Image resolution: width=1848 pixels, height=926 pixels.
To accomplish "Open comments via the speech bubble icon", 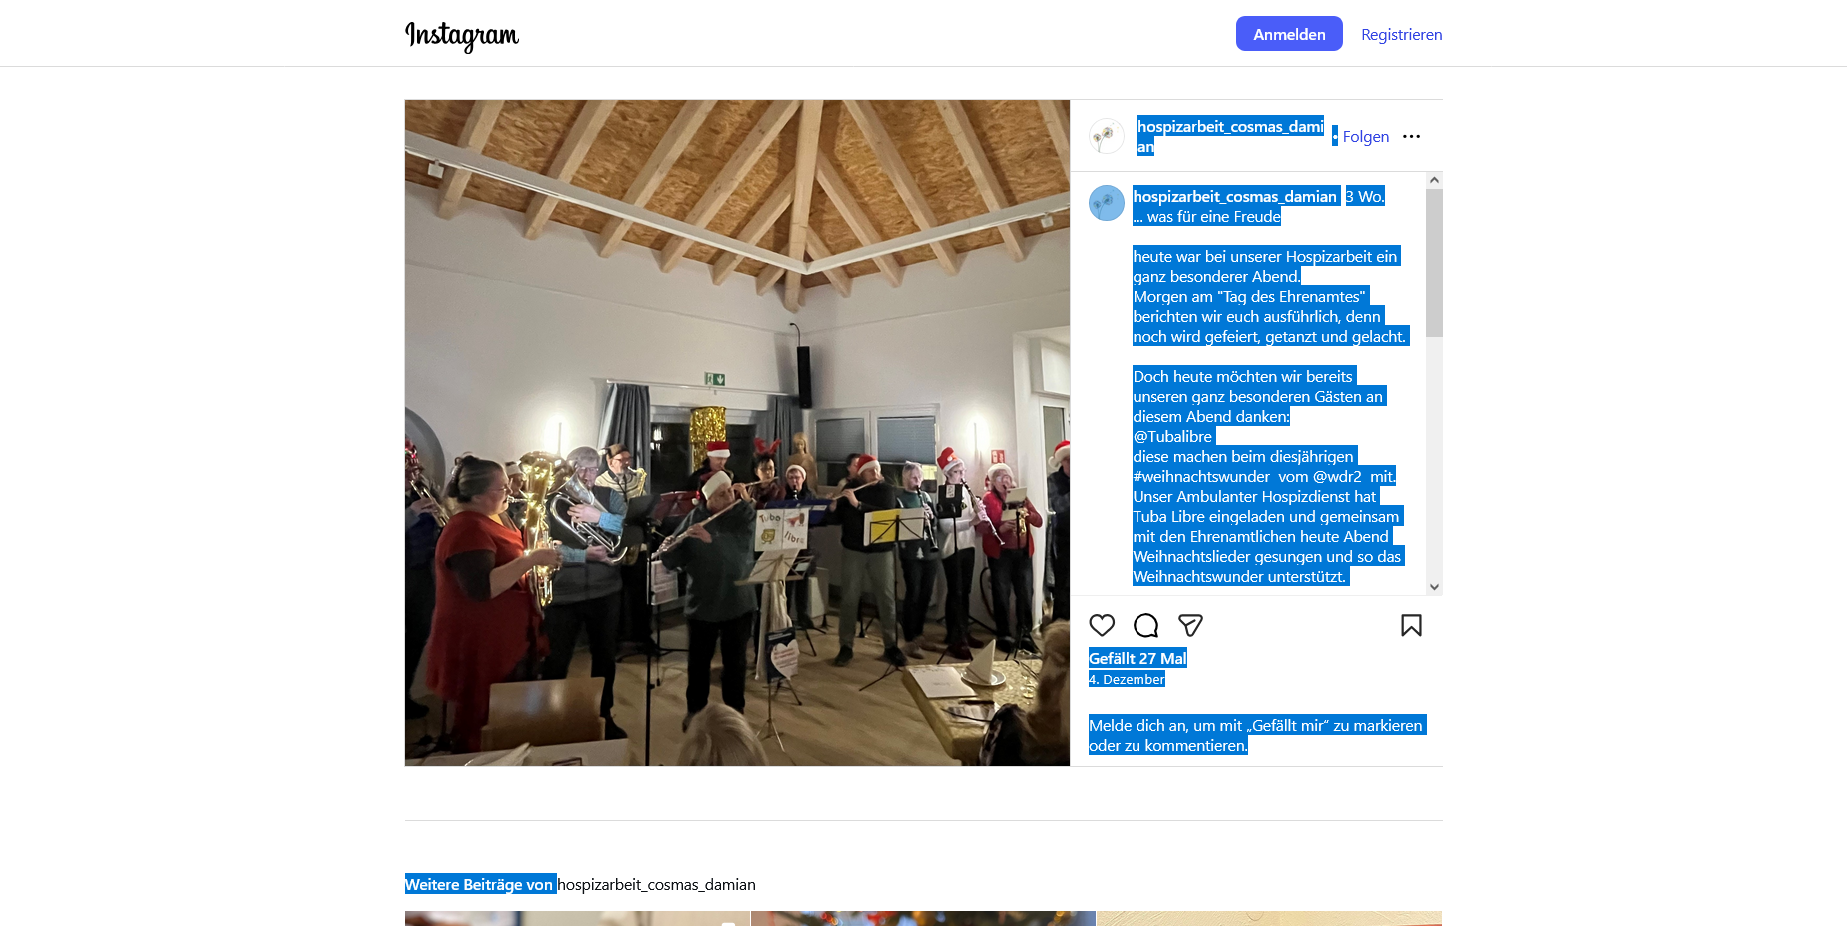I will pyautogui.click(x=1146, y=626).
